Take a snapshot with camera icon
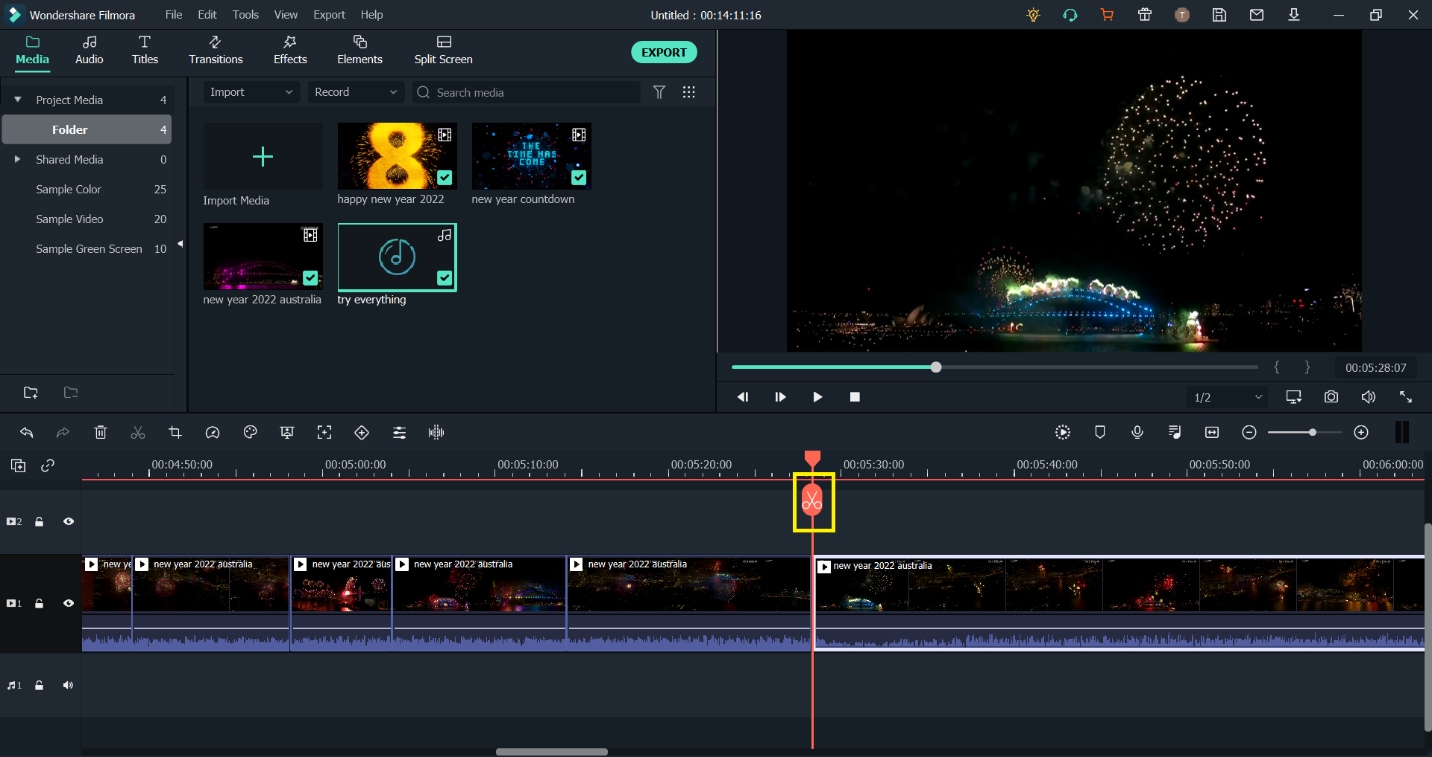 point(1331,397)
